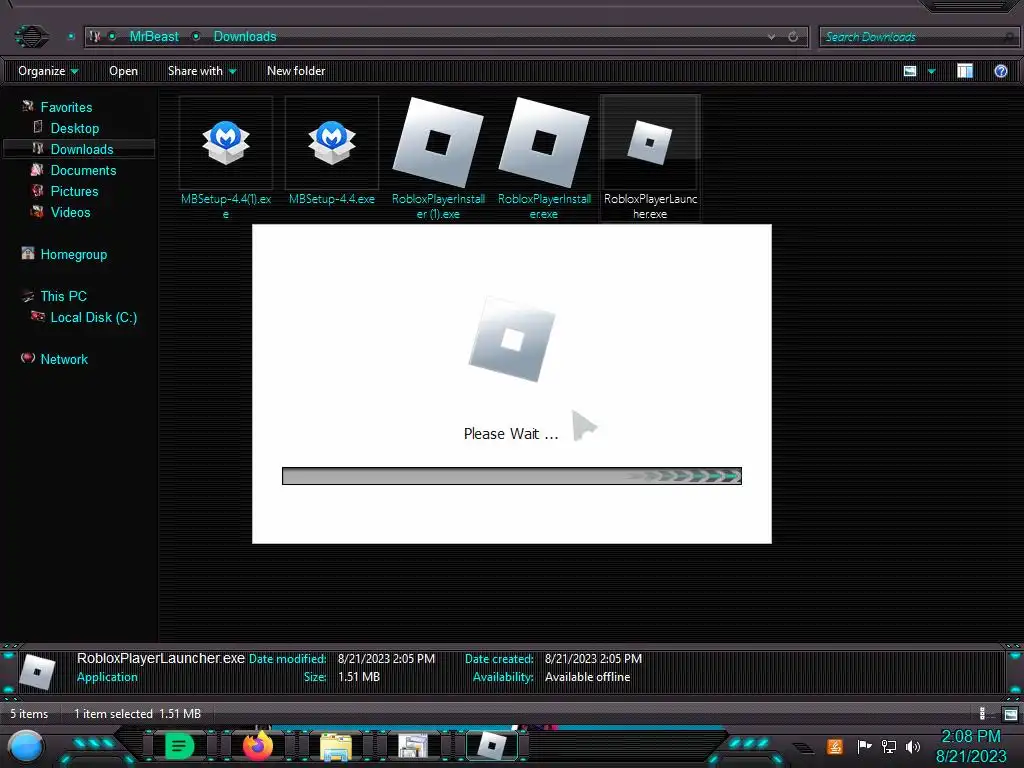
Task: Click the Roblox taskbar icon
Action: 492,746
